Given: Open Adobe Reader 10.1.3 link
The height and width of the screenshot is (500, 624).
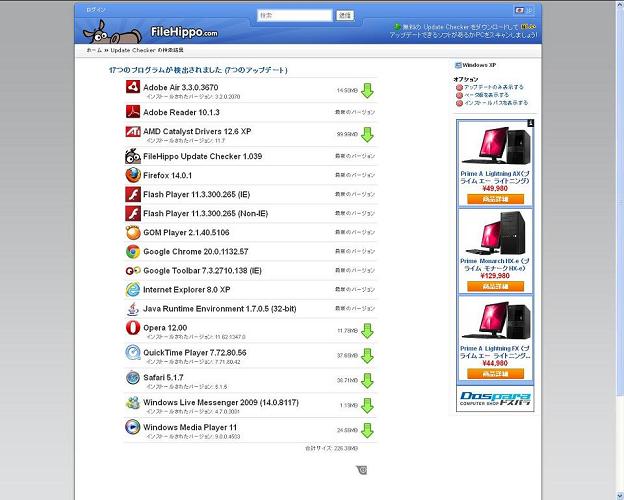Looking at the screenshot, I should point(181,112).
